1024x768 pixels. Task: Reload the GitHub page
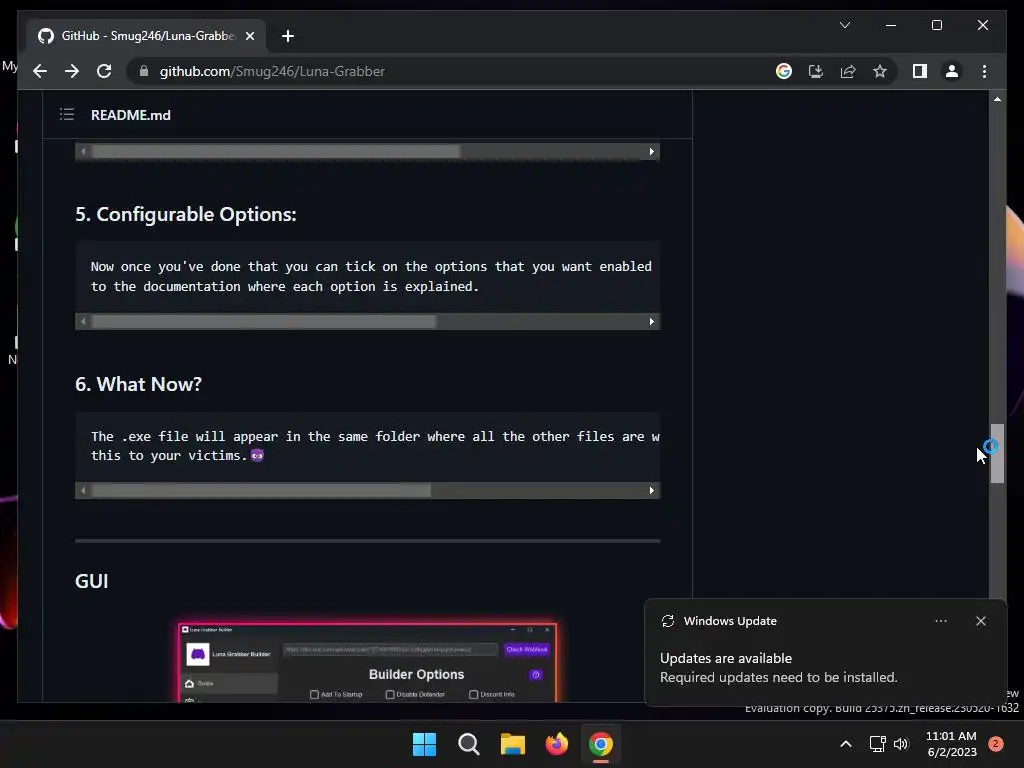pyautogui.click(x=104, y=71)
